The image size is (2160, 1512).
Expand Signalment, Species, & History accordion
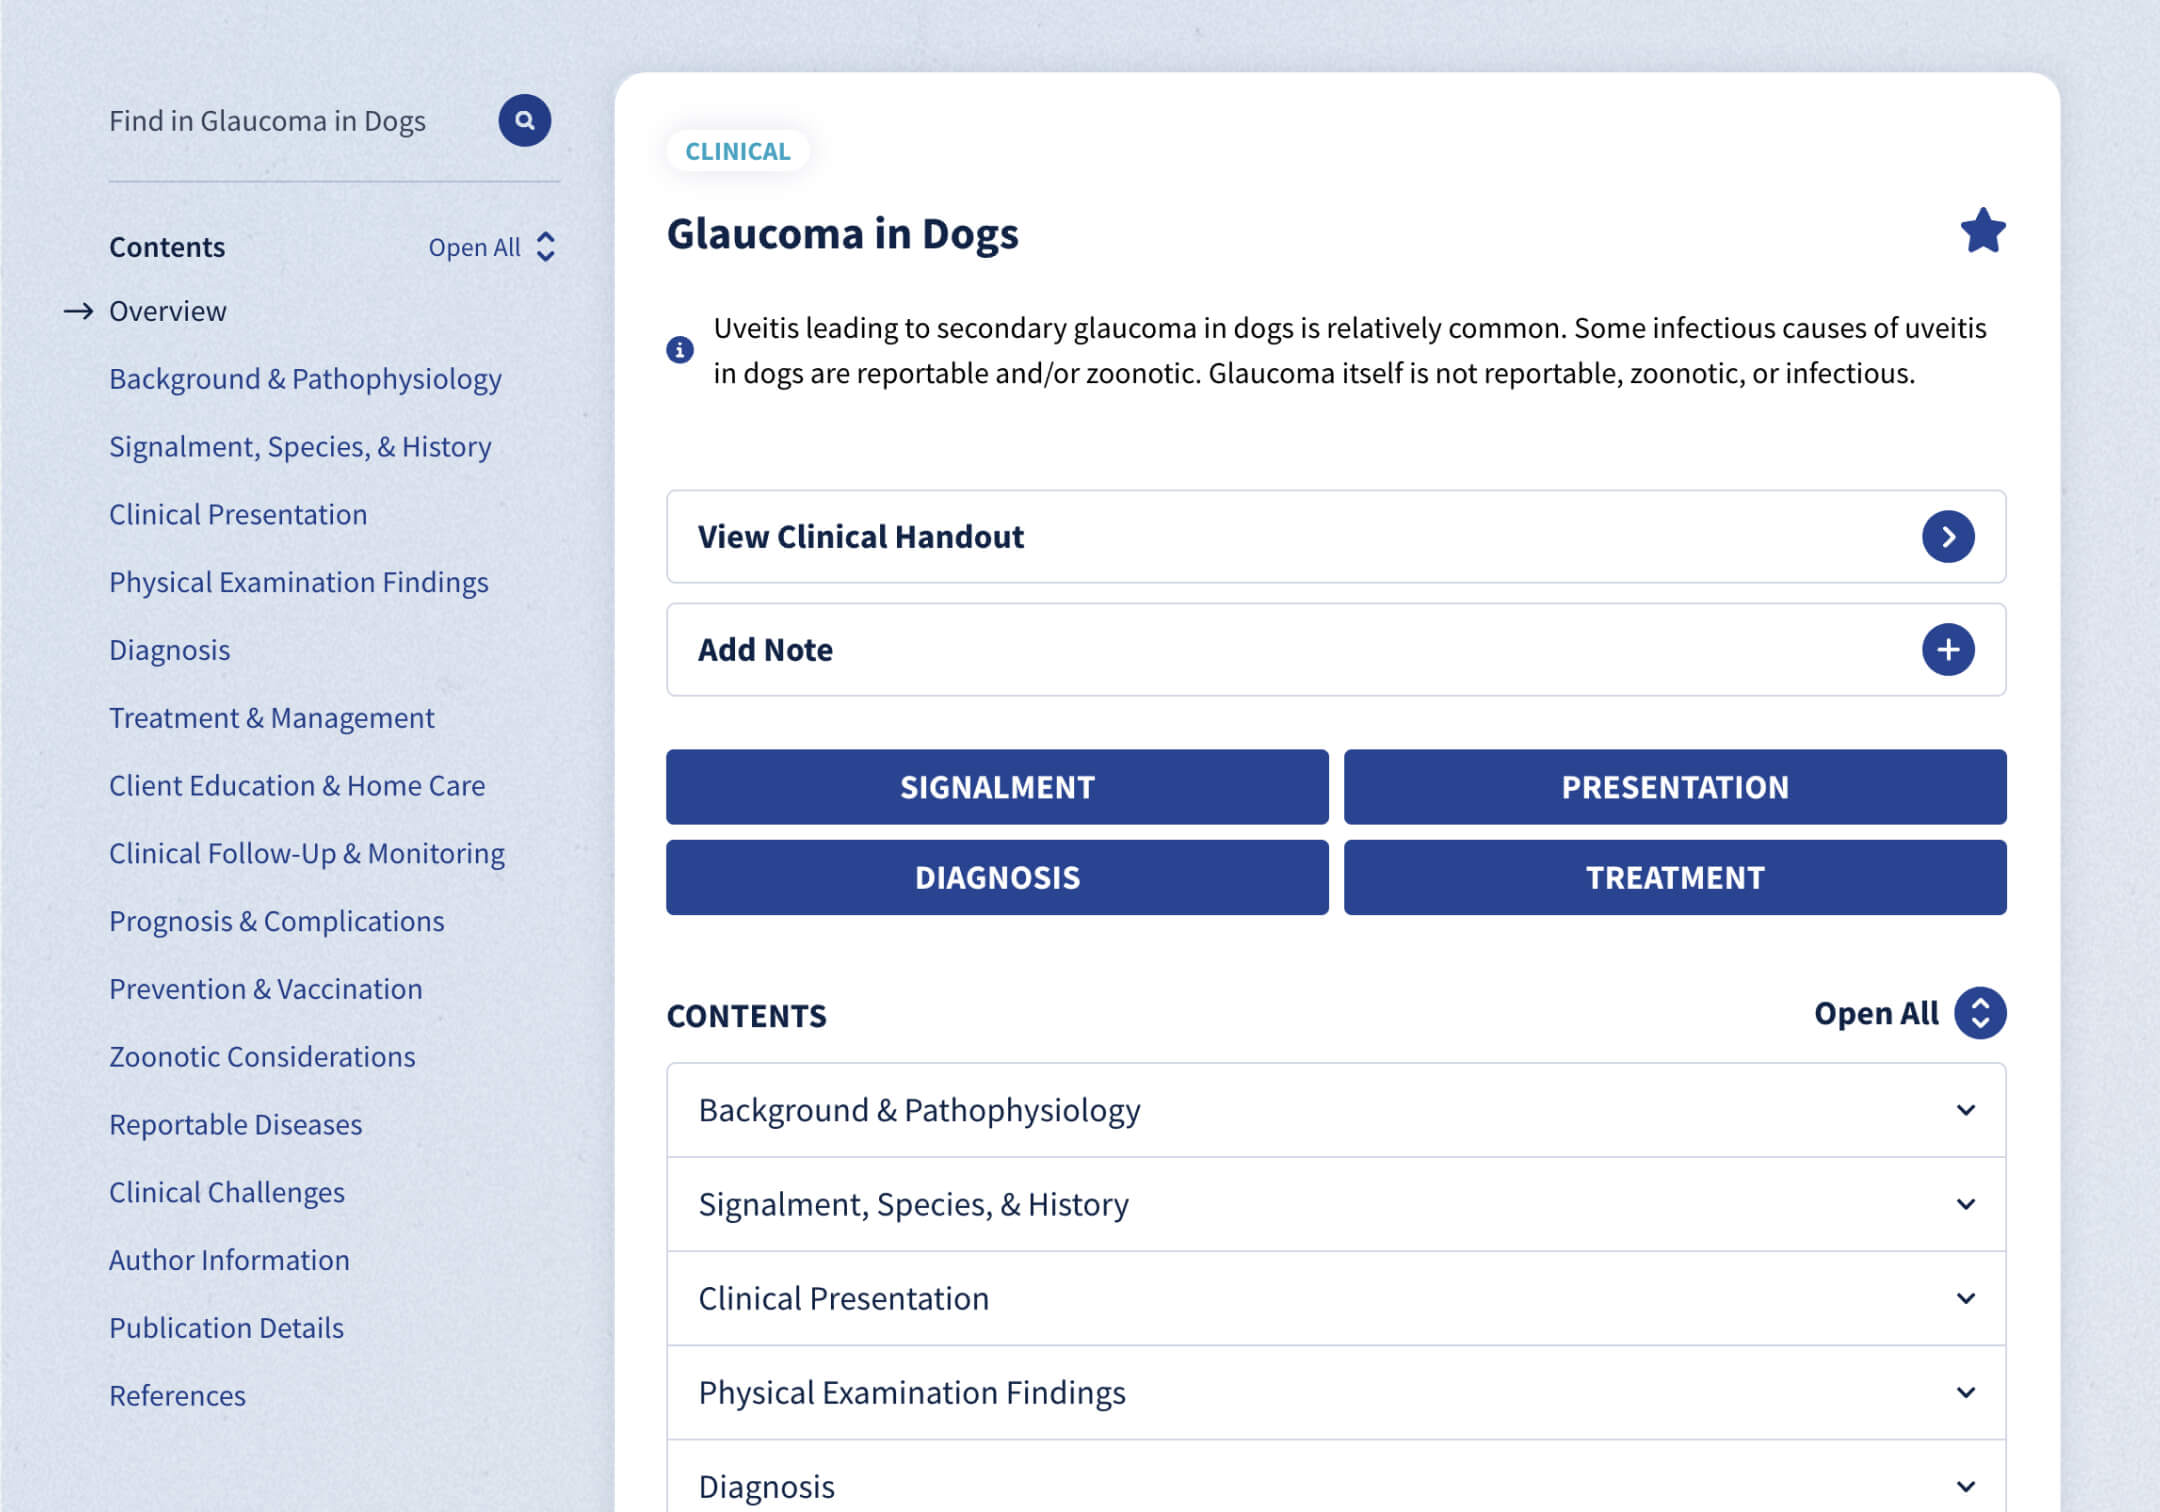tap(1965, 1204)
